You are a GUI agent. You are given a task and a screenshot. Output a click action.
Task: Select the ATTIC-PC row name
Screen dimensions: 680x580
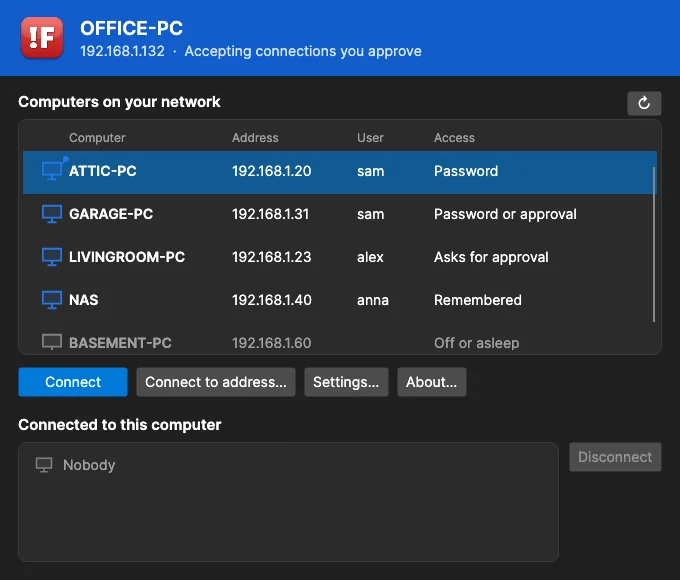point(103,171)
